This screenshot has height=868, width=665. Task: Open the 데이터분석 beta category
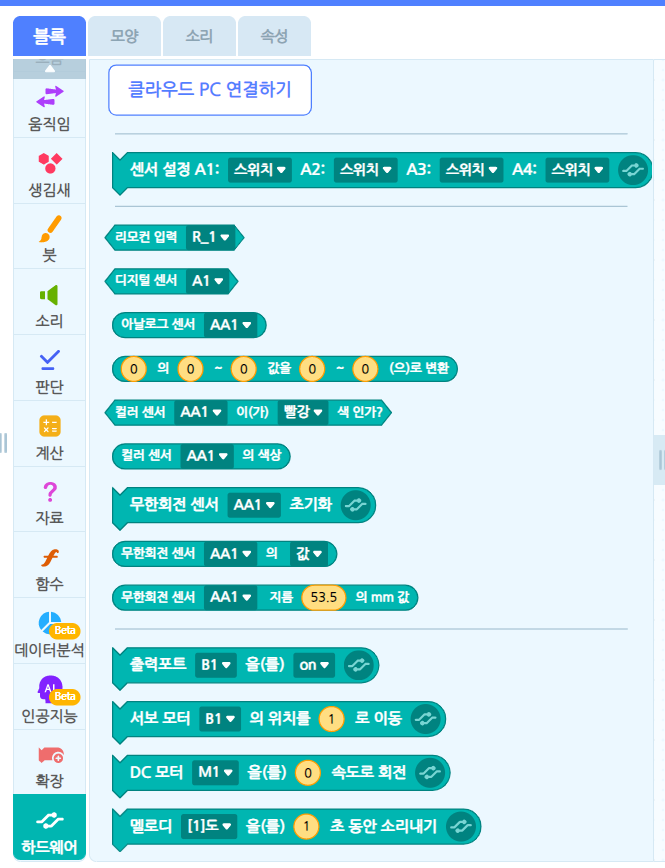click(49, 634)
